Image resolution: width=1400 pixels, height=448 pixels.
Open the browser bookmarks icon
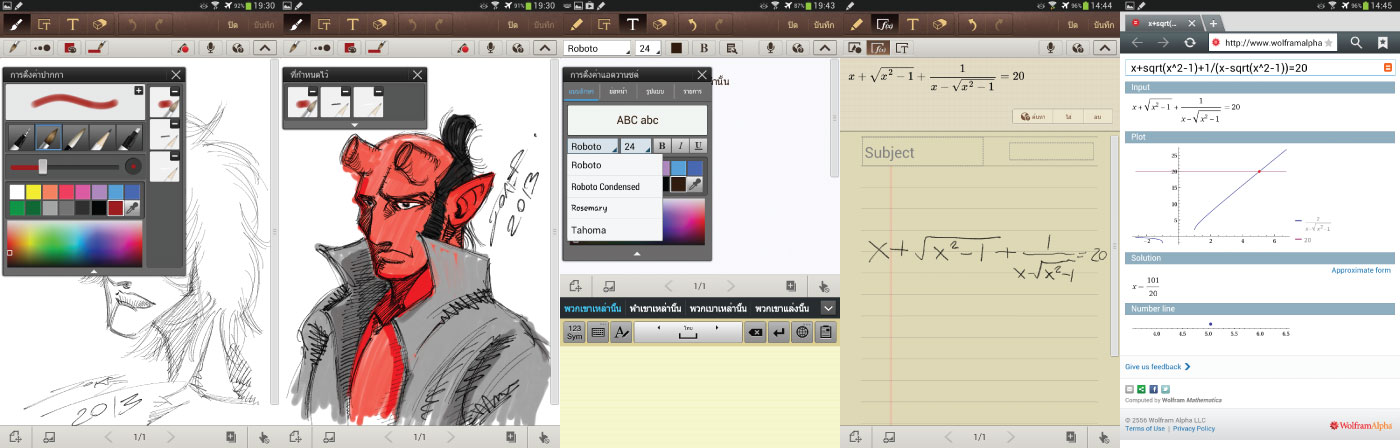pyautogui.click(x=1383, y=42)
